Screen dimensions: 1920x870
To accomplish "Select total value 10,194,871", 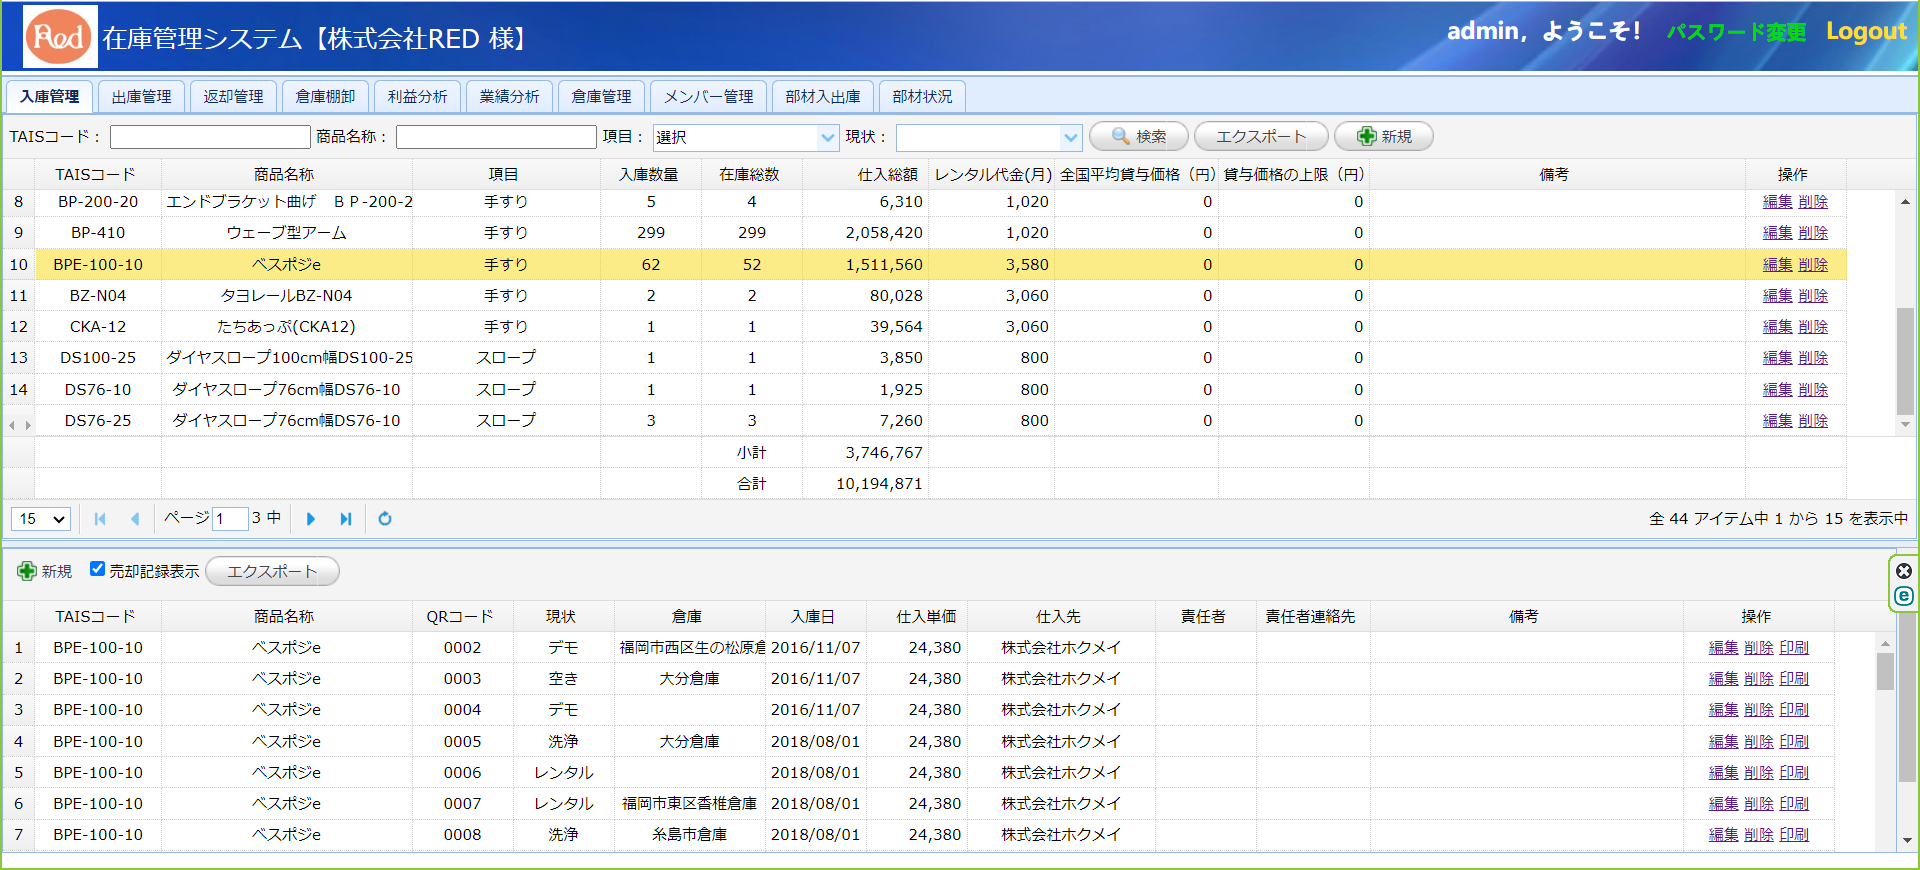I will point(879,484).
